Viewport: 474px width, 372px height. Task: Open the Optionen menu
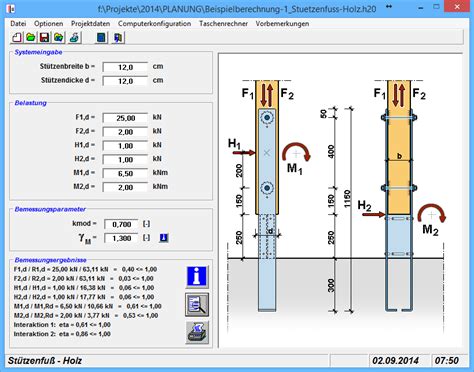[x=48, y=24]
